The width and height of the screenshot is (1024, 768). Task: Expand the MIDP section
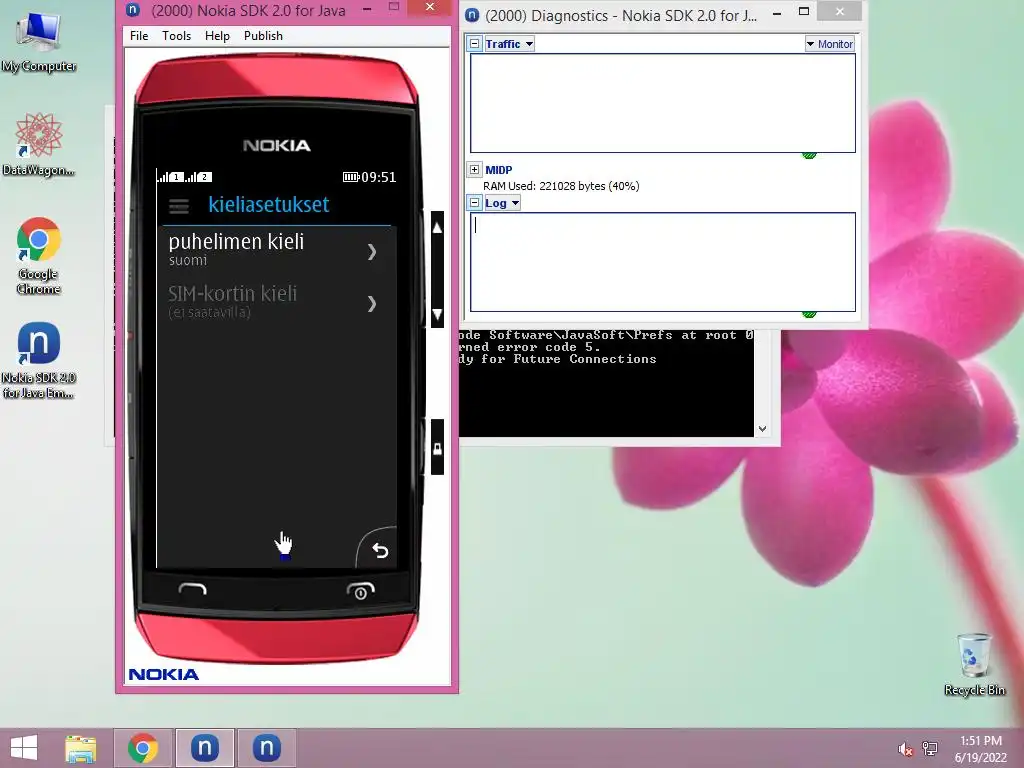click(475, 170)
